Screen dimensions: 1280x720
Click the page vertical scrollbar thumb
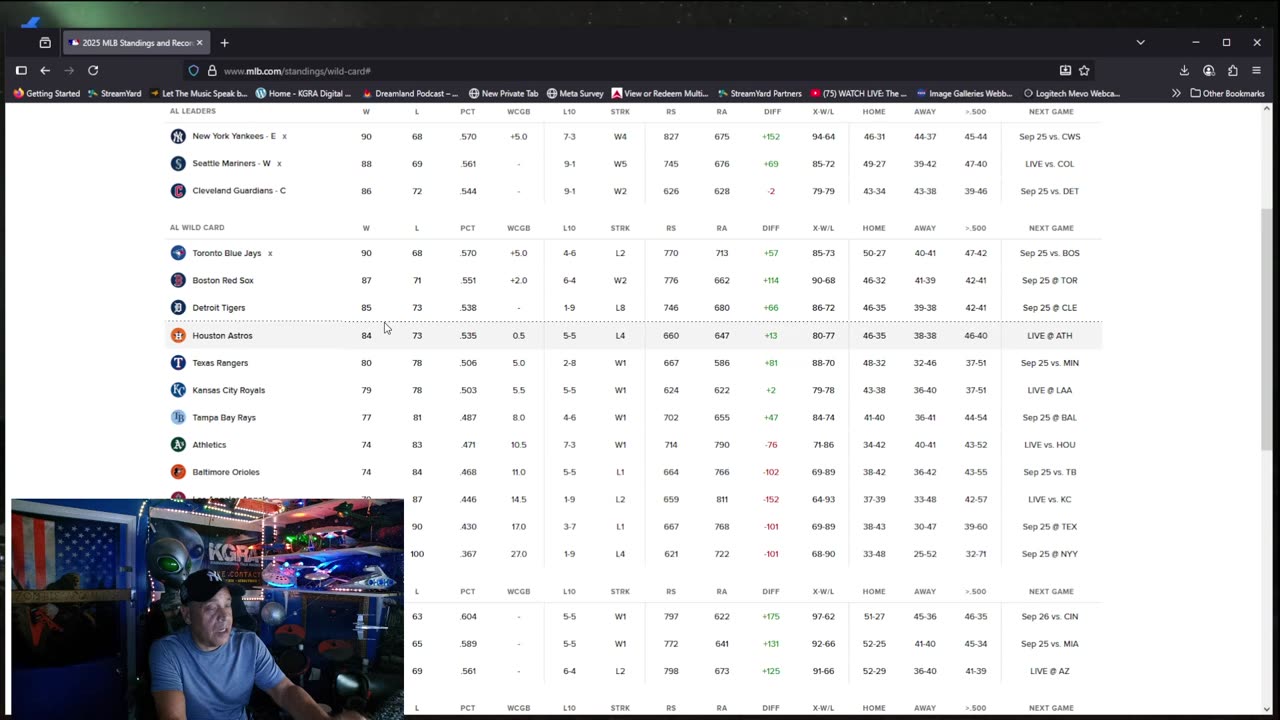pos(1268,330)
